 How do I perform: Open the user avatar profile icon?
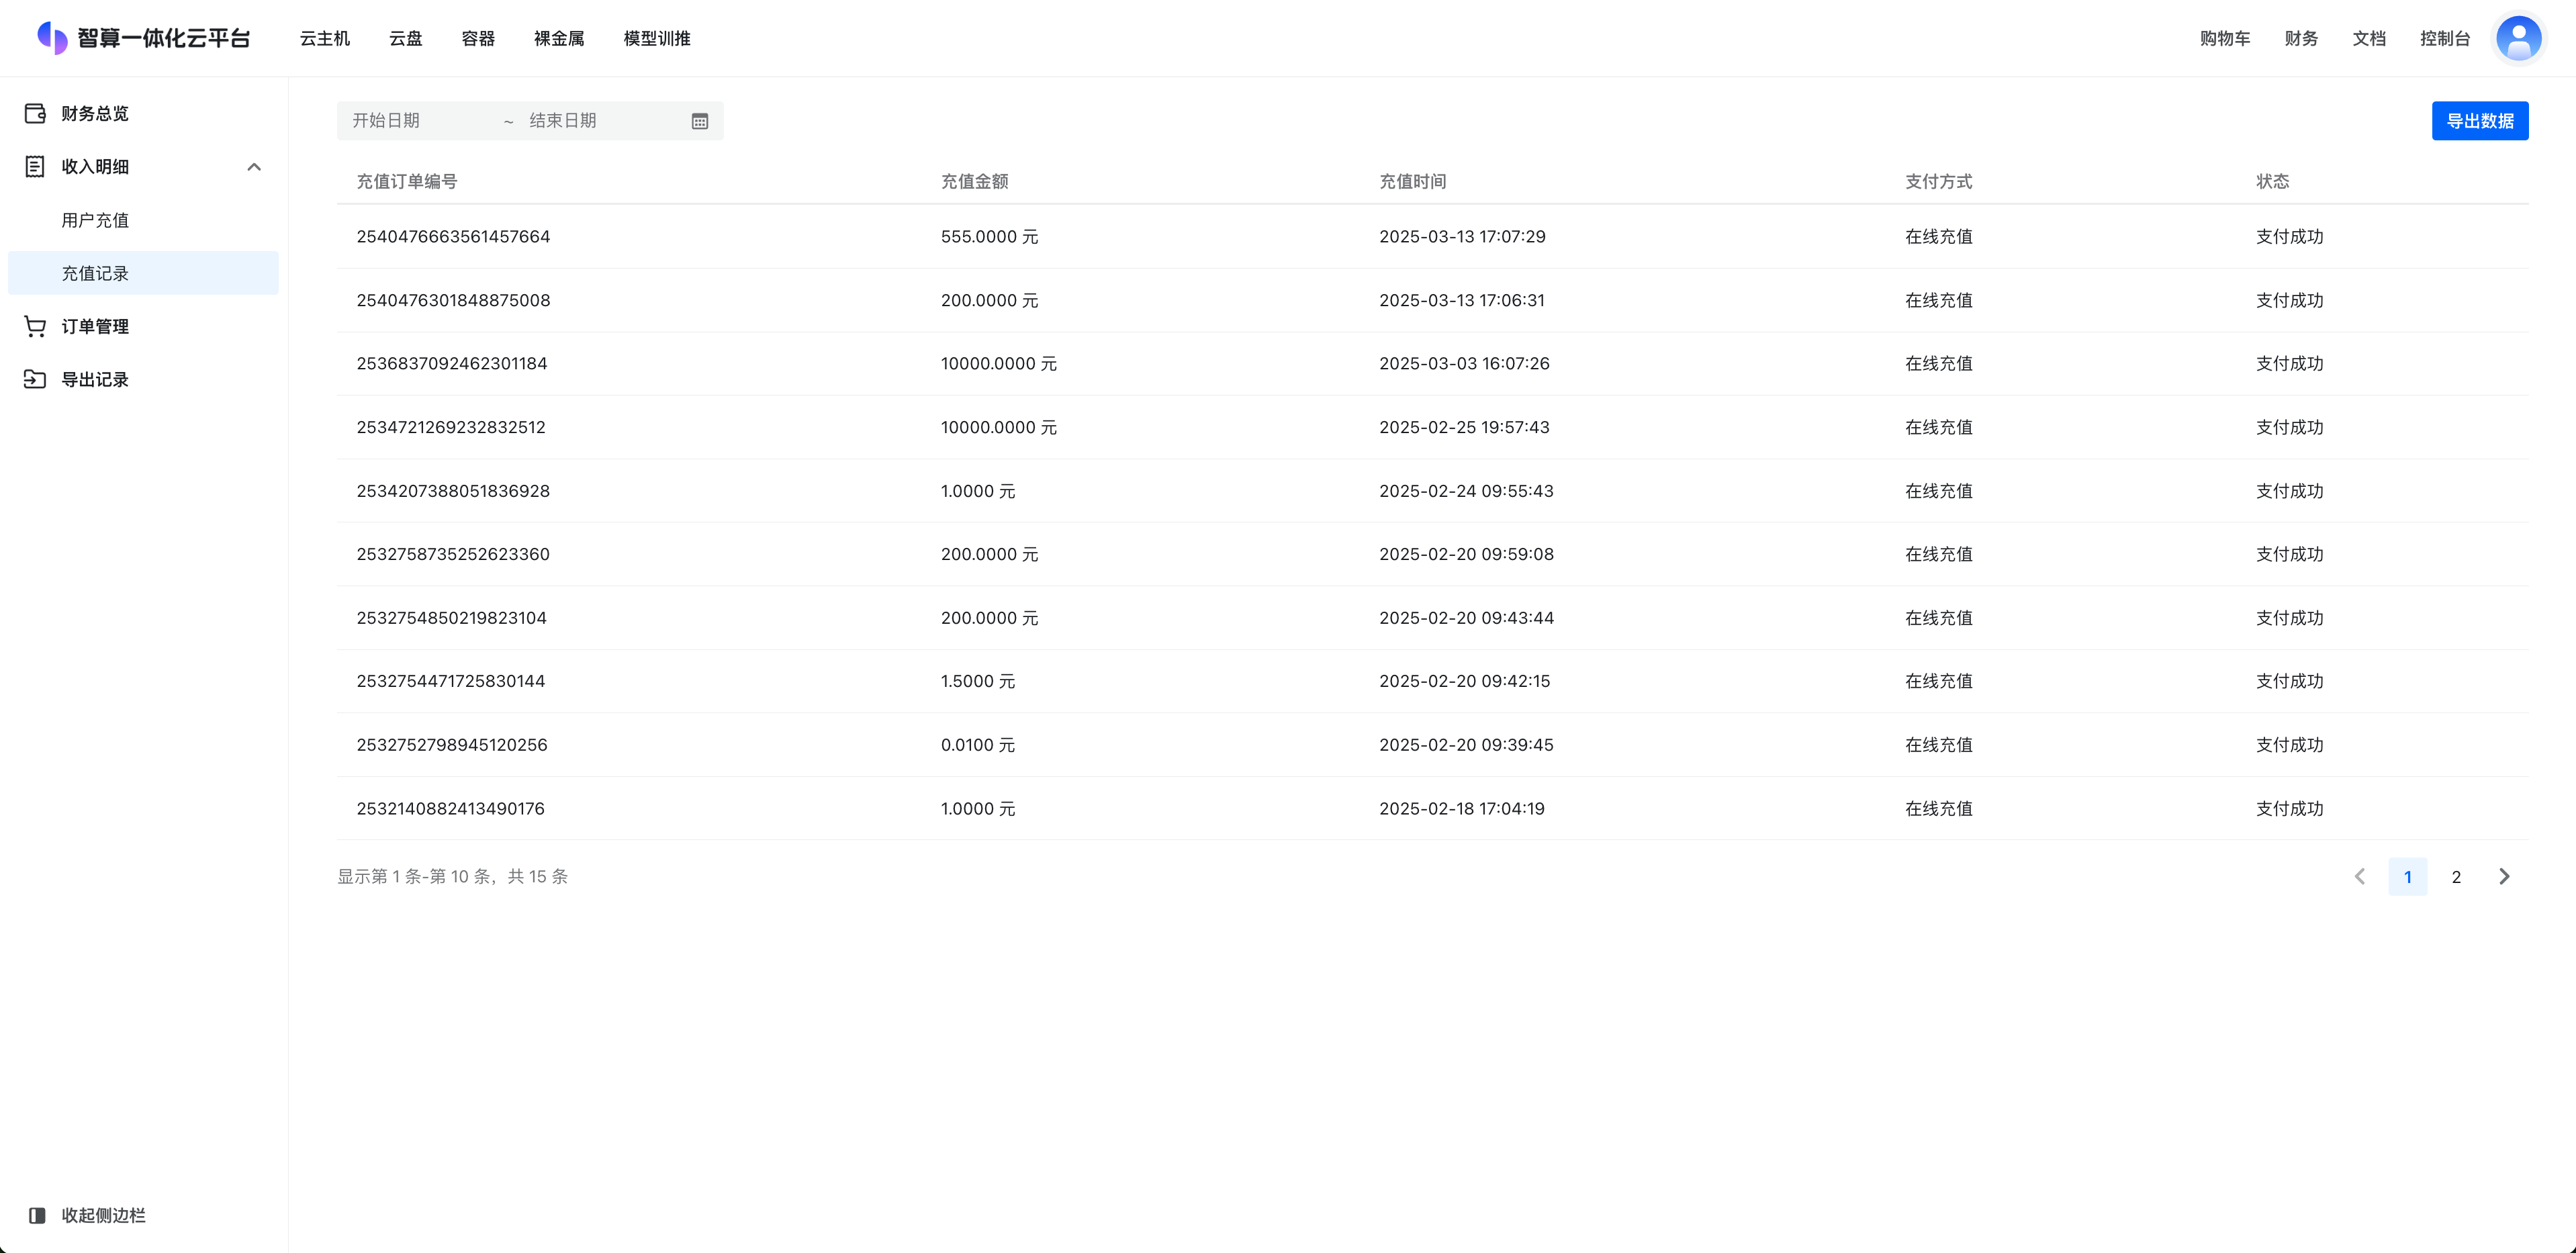pyautogui.click(x=2518, y=38)
